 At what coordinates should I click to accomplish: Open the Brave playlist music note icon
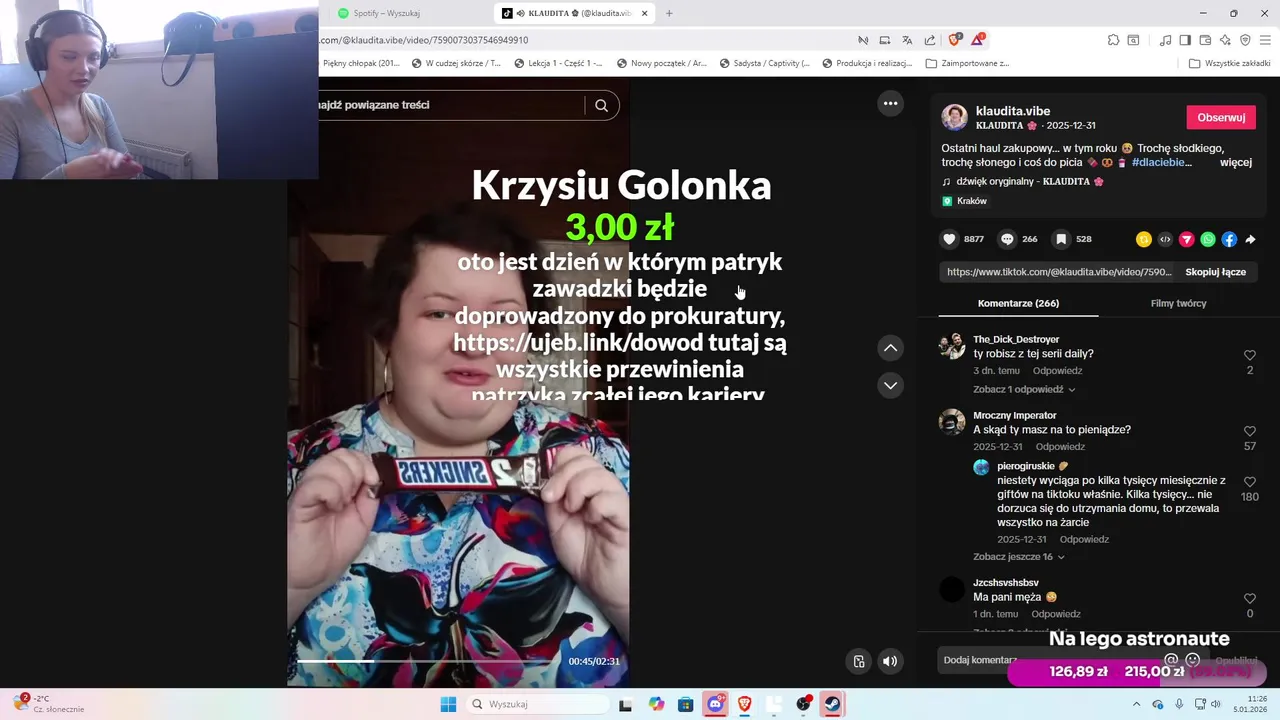tap(1165, 40)
